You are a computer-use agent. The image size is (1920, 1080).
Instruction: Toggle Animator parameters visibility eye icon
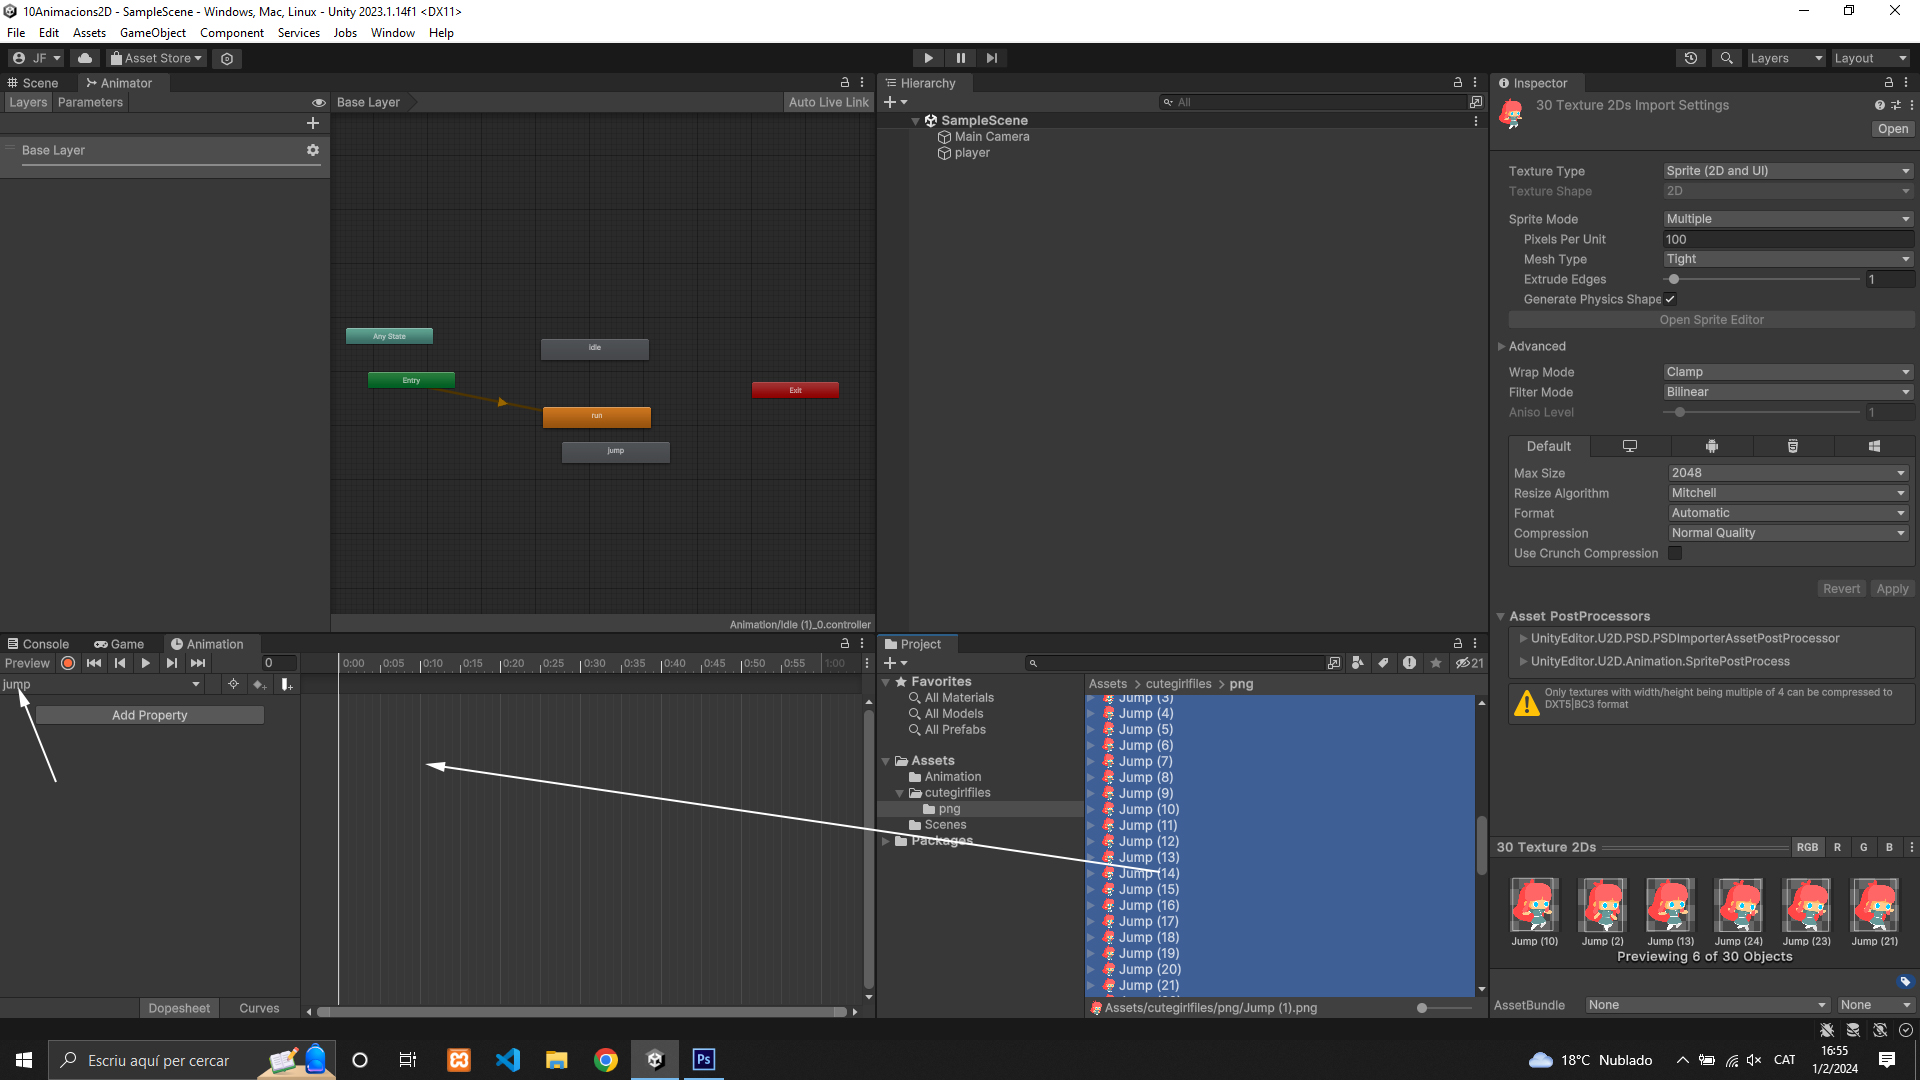(319, 102)
